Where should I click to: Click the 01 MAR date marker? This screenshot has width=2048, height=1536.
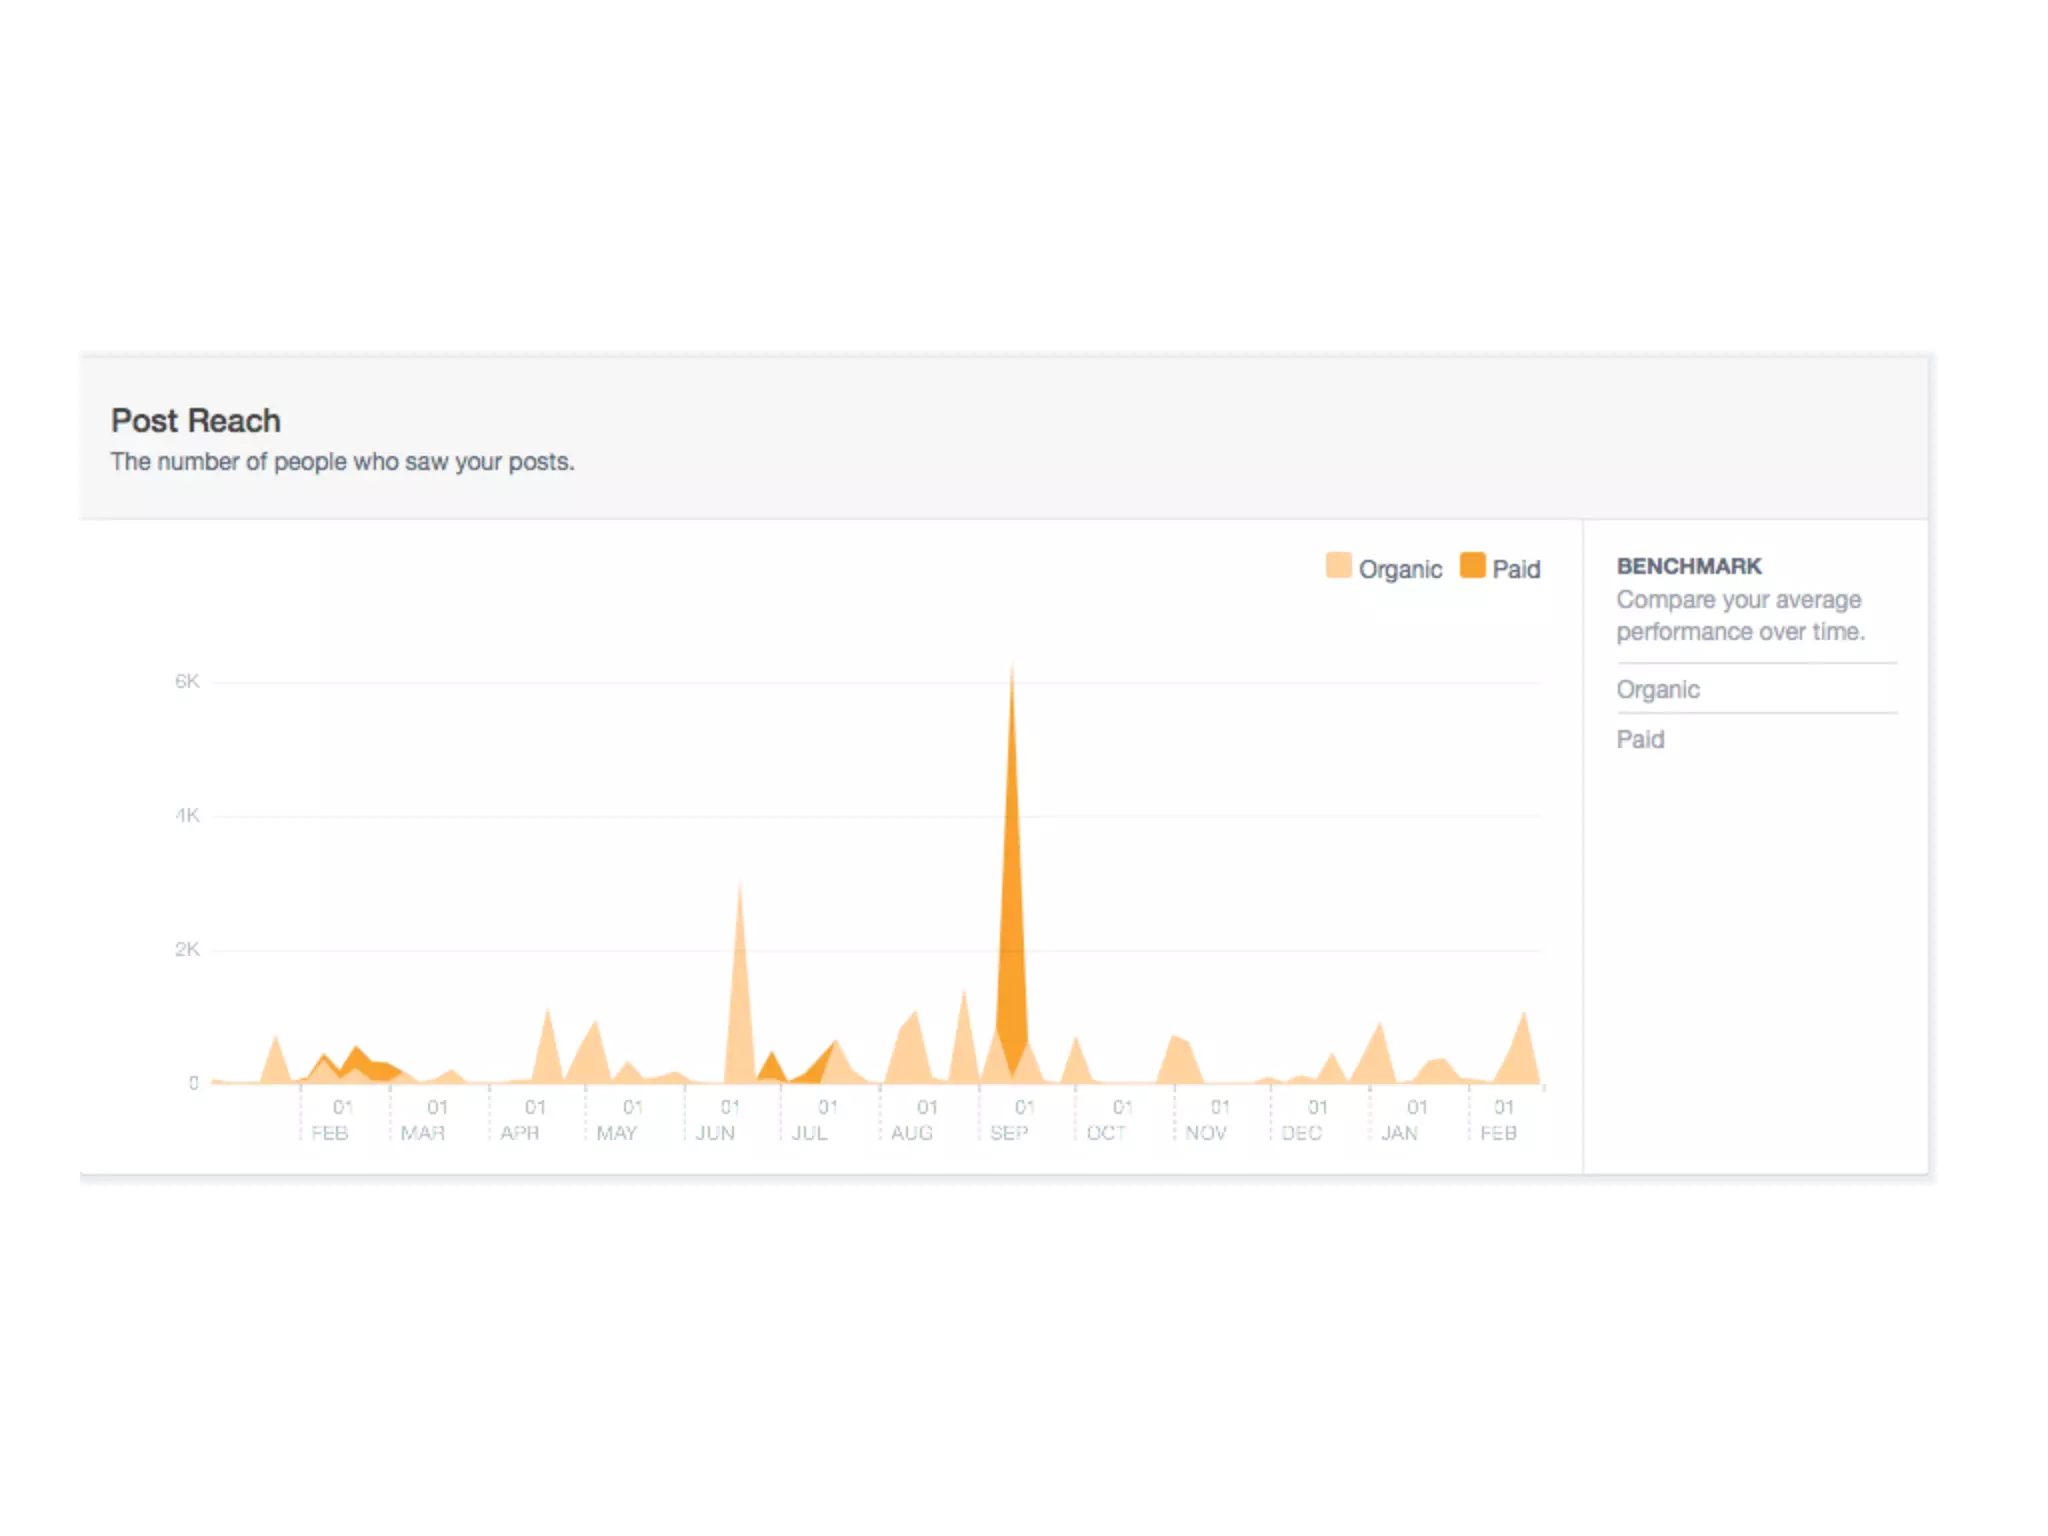point(423,1120)
